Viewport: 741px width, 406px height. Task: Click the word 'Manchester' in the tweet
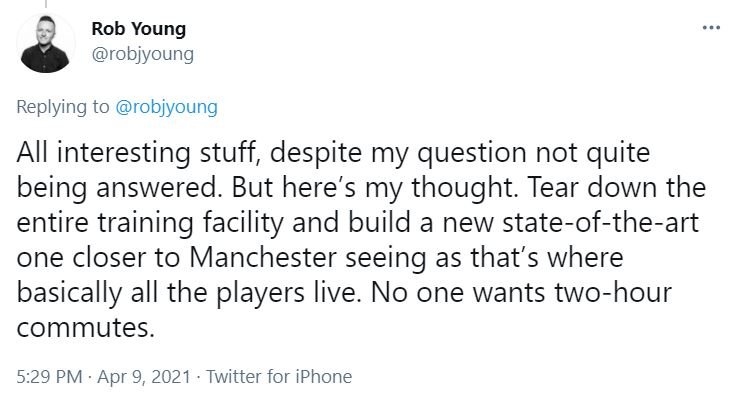263,258
